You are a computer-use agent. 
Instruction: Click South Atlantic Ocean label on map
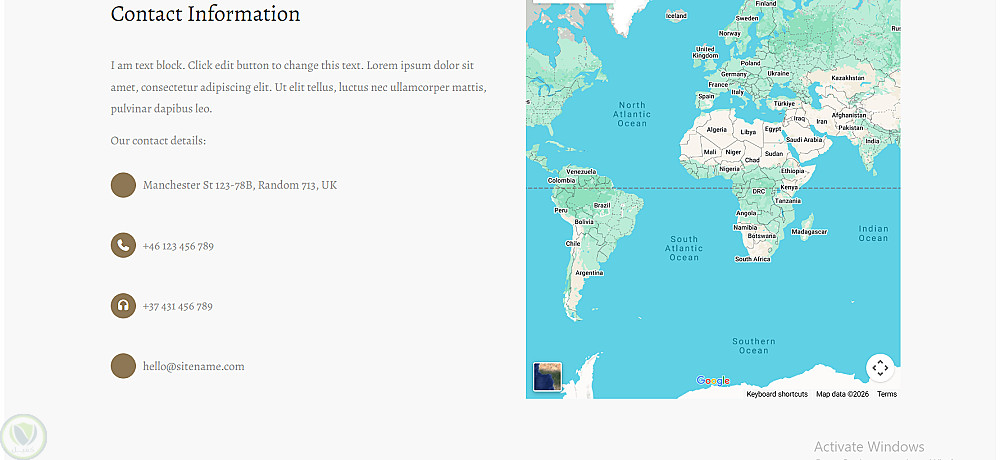tap(684, 248)
